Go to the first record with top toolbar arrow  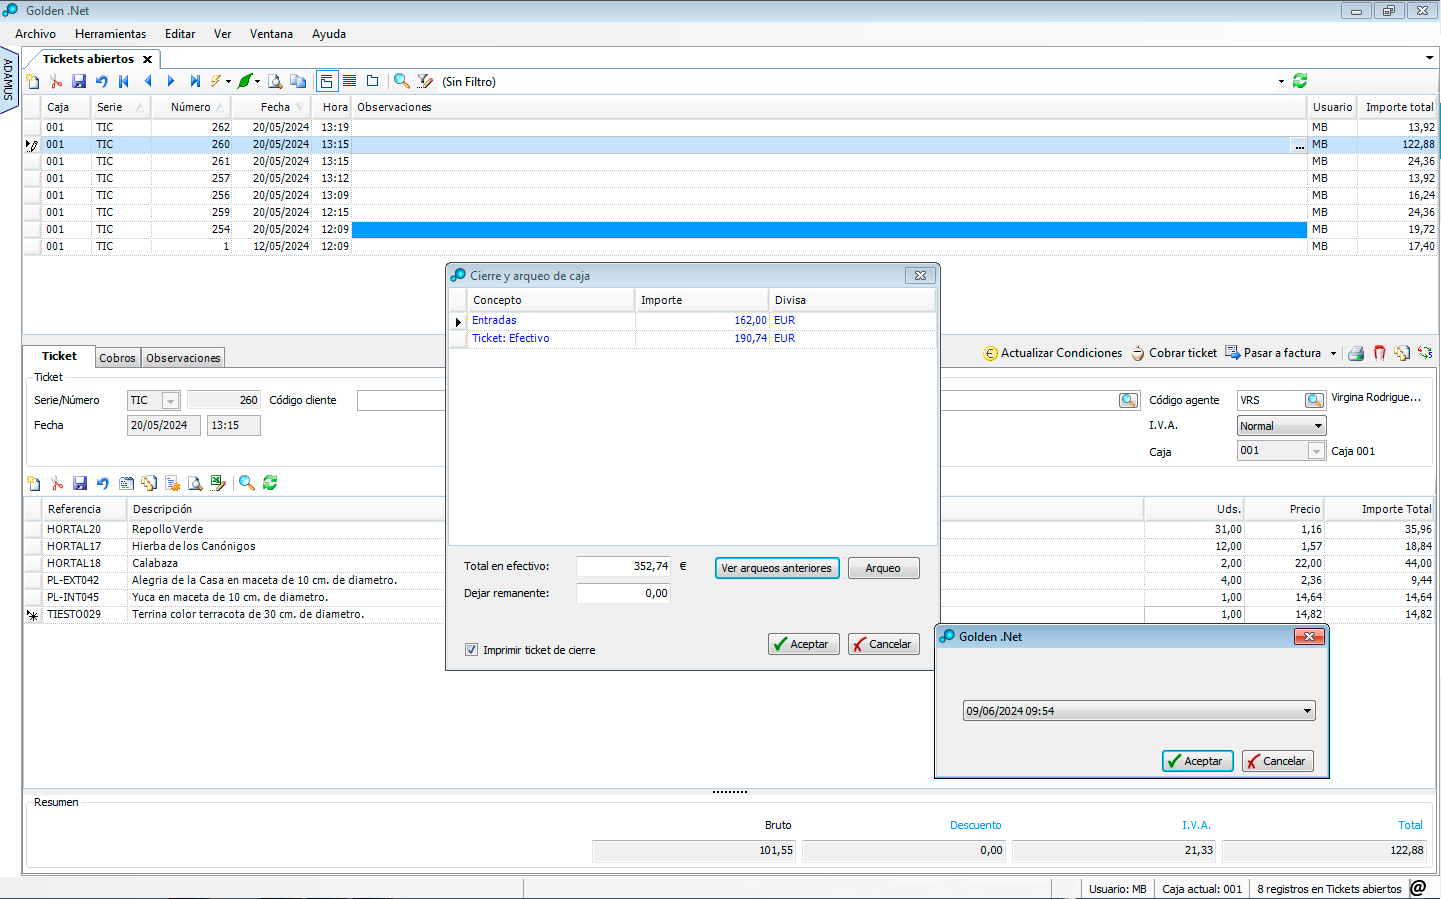click(124, 82)
